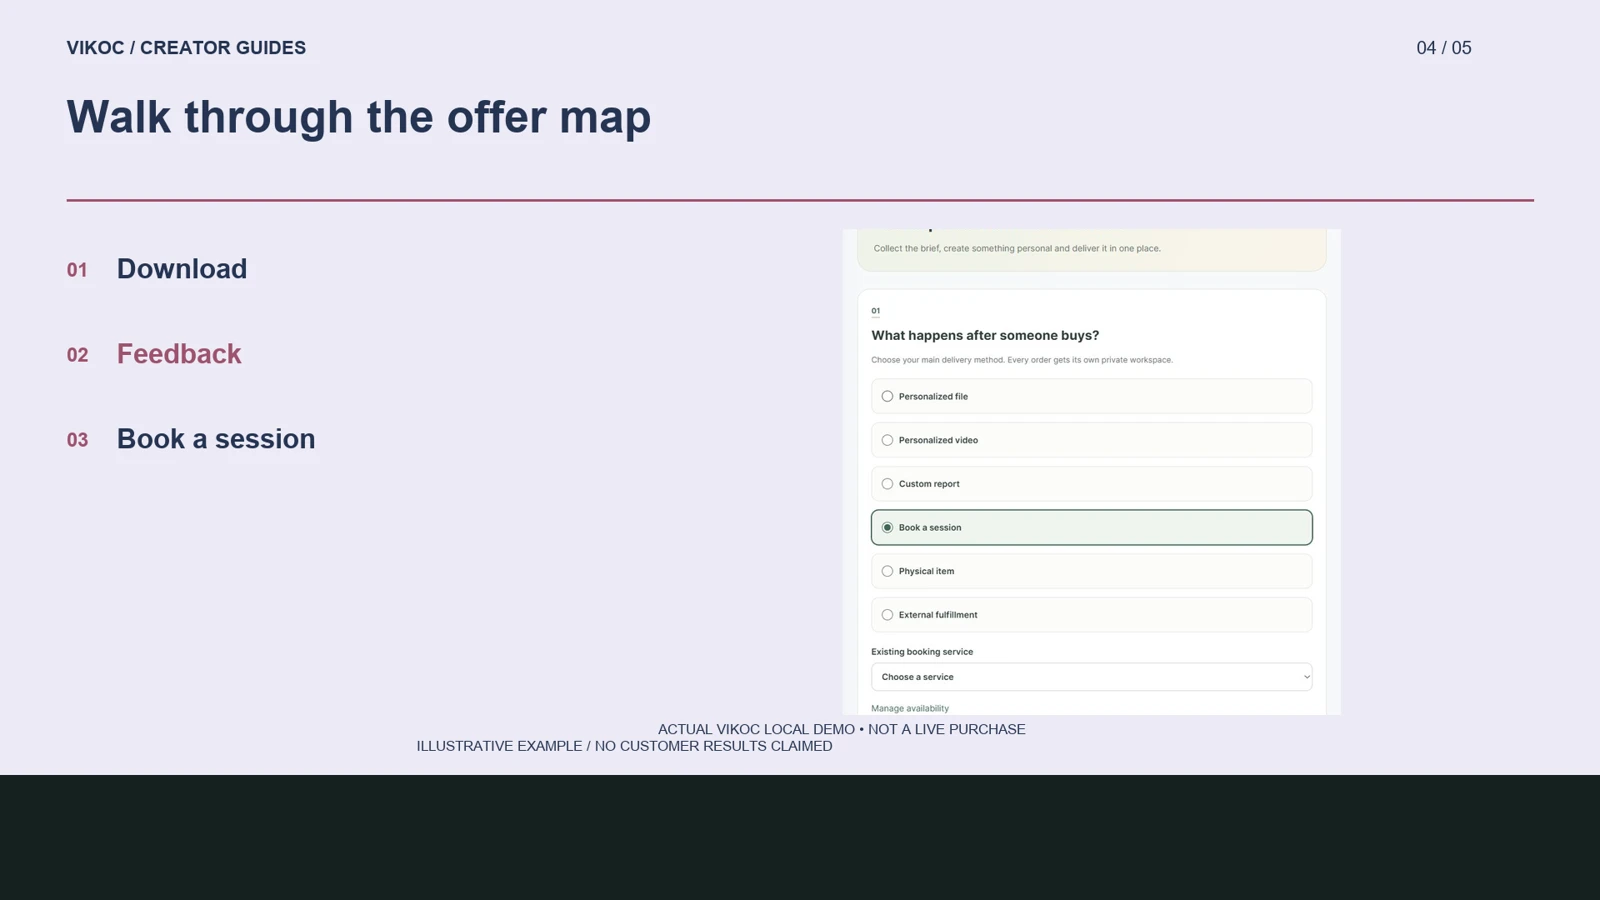The width and height of the screenshot is (1600, 900).
Task: Click the 'Existing booking service' label
Action: [922, 652]
